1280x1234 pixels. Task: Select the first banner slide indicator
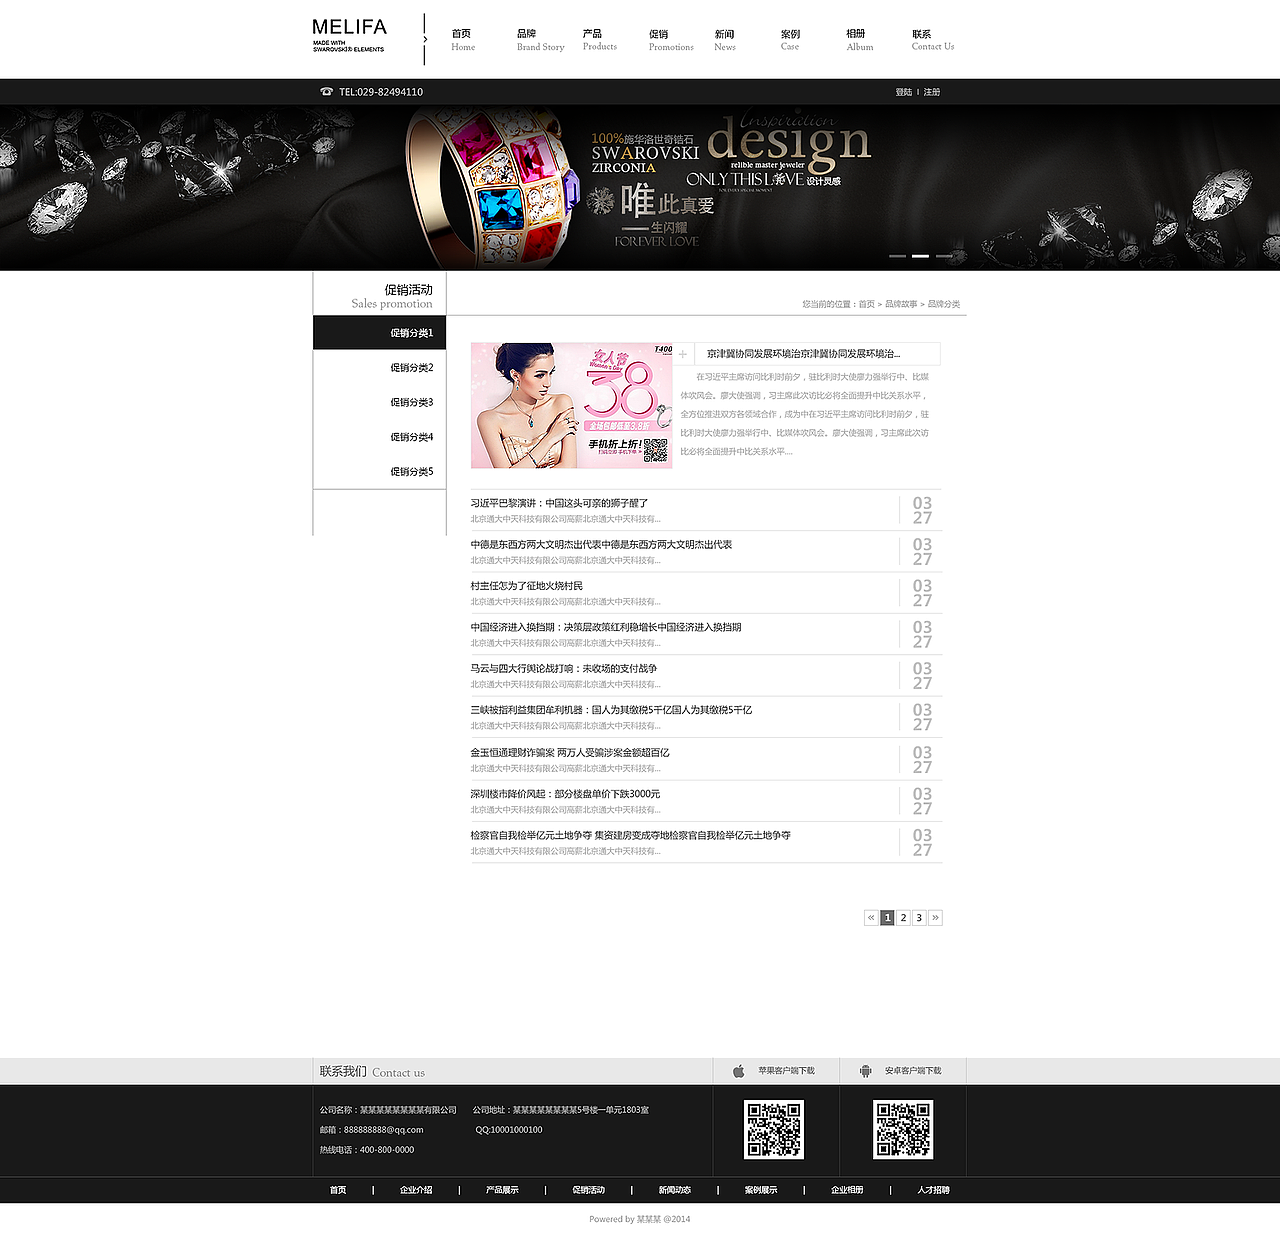click(897, 256)
